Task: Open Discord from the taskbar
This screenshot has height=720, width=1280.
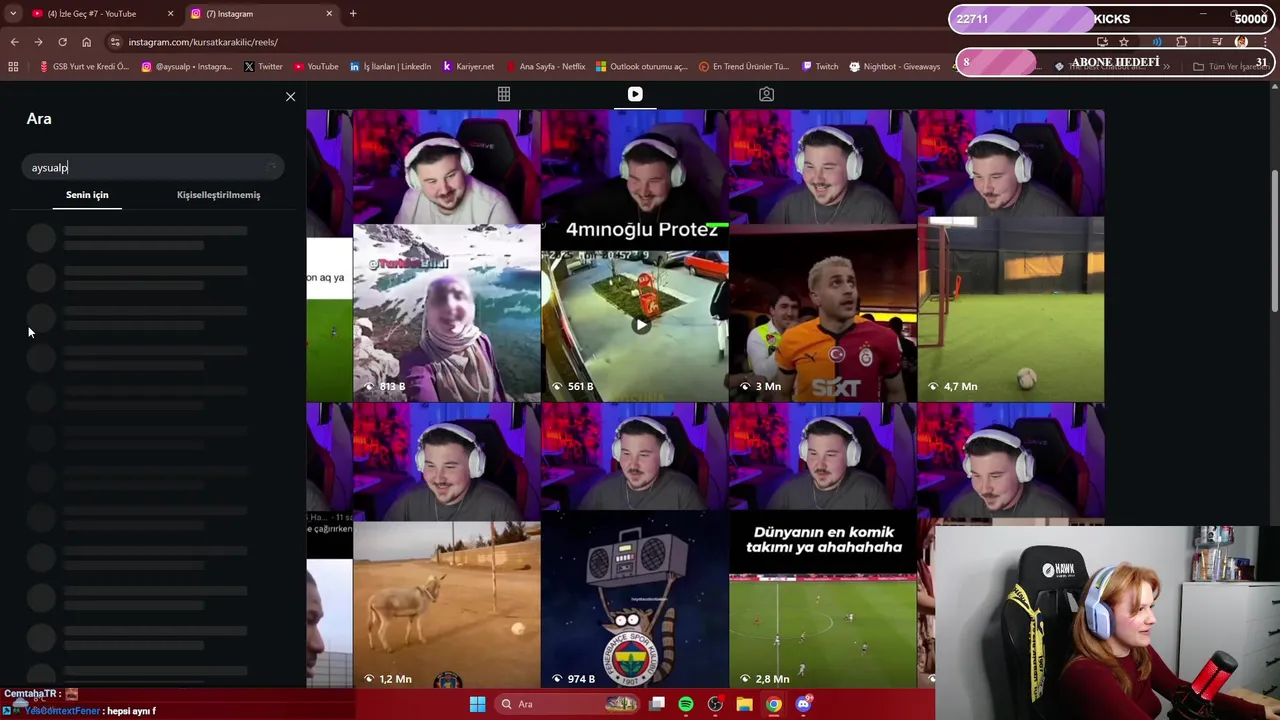Action: point(803,704)
